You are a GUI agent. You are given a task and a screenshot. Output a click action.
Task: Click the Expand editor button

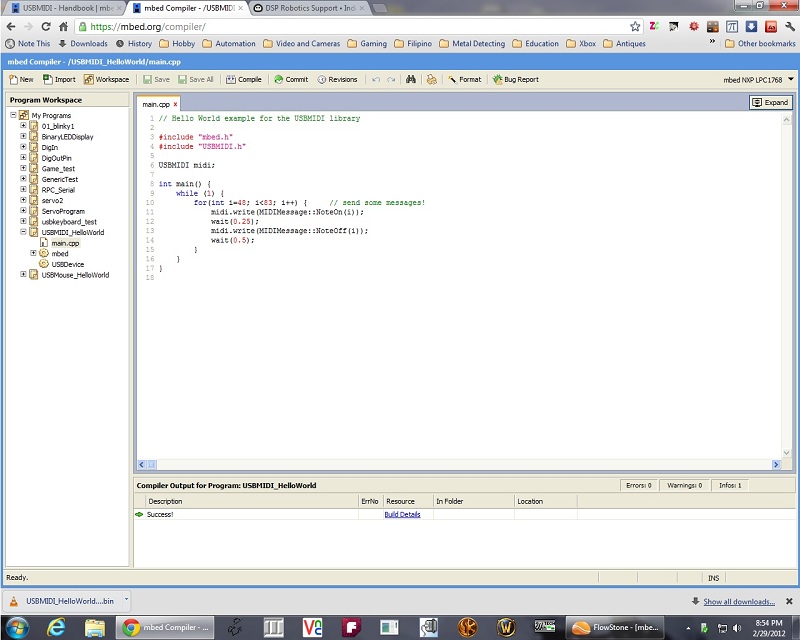[770, 102]
